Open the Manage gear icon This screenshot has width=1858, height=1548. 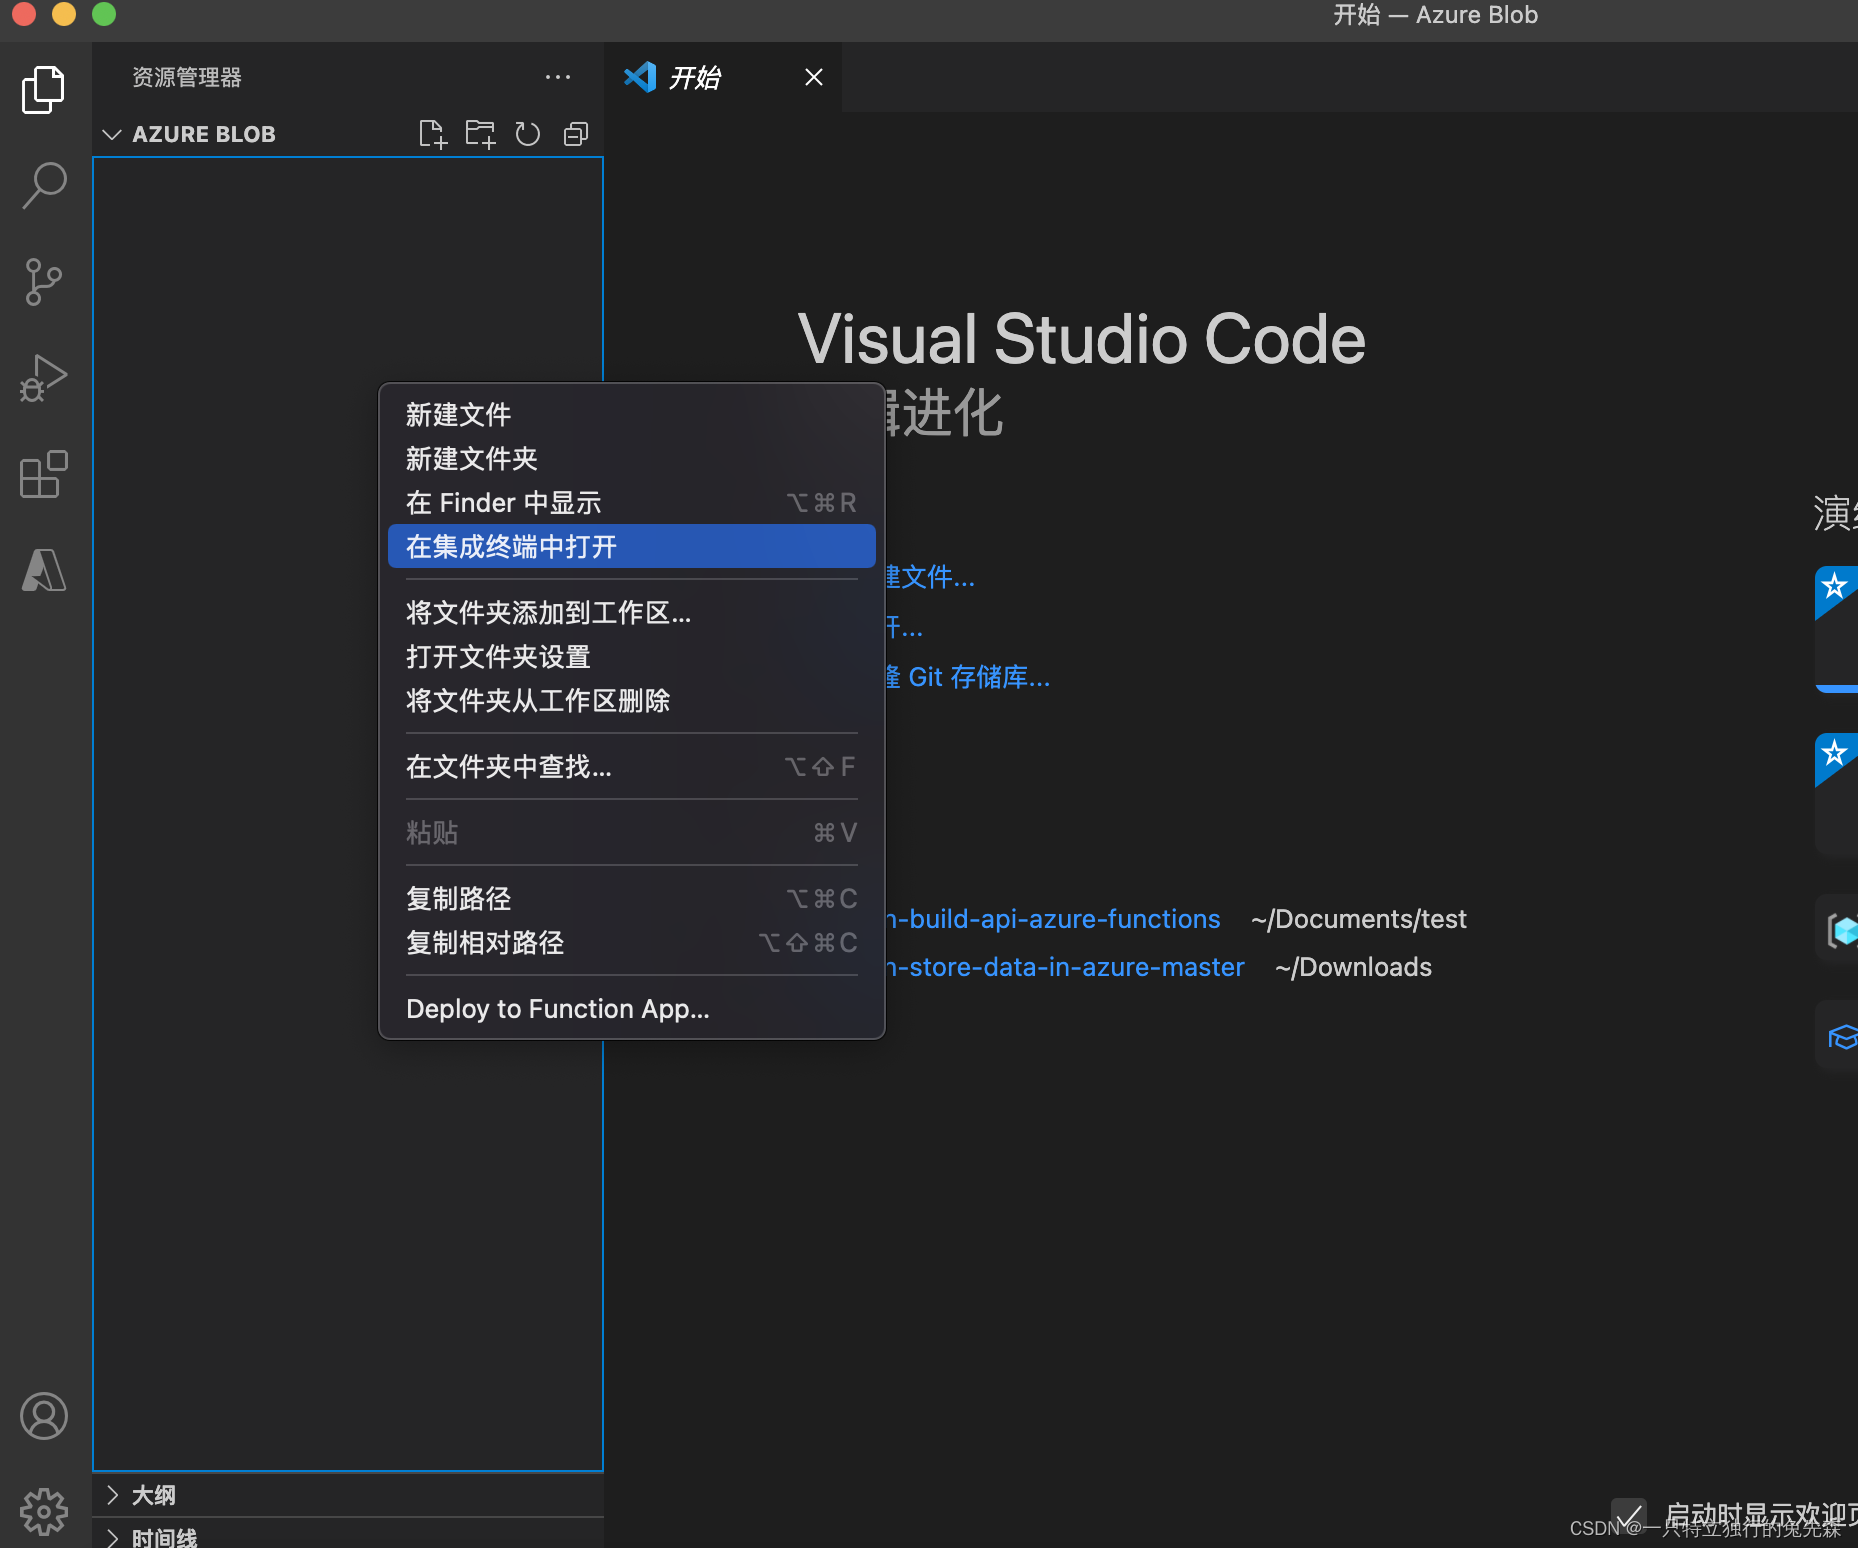44,1512
